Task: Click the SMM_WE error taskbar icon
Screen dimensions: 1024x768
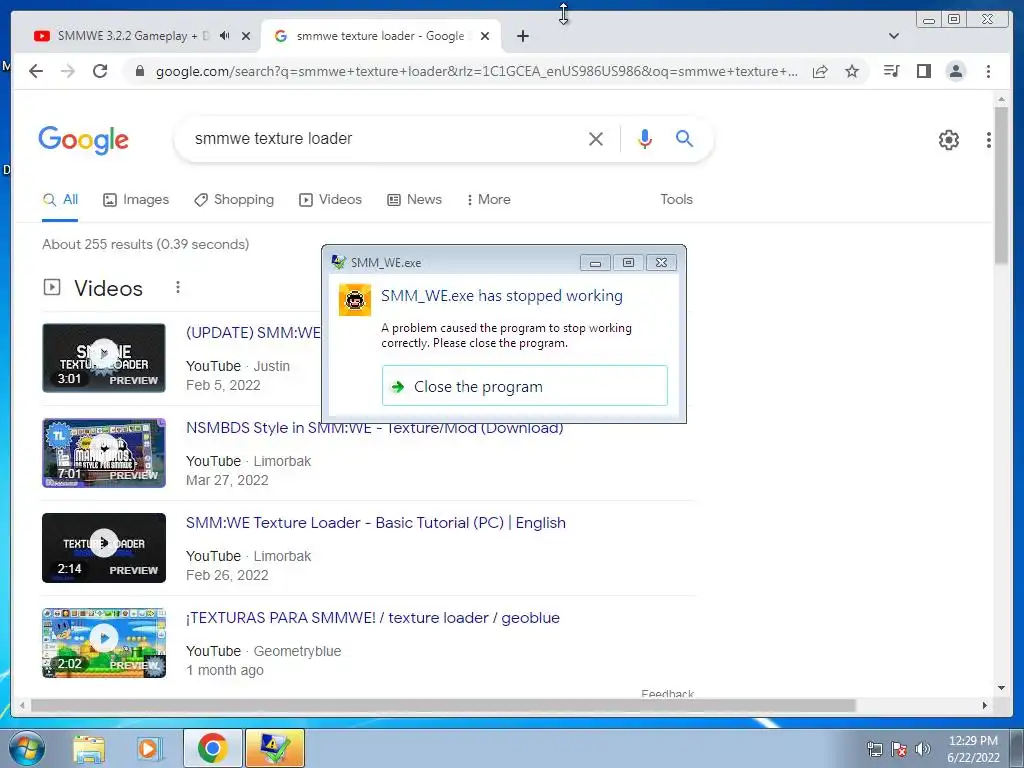Action: [275, 748]
